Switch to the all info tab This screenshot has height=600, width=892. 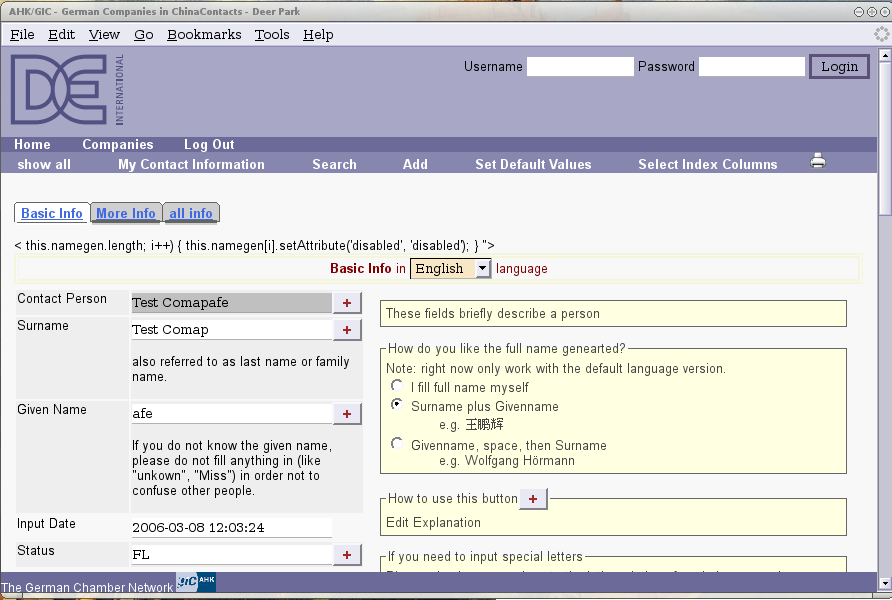point(190,213)
